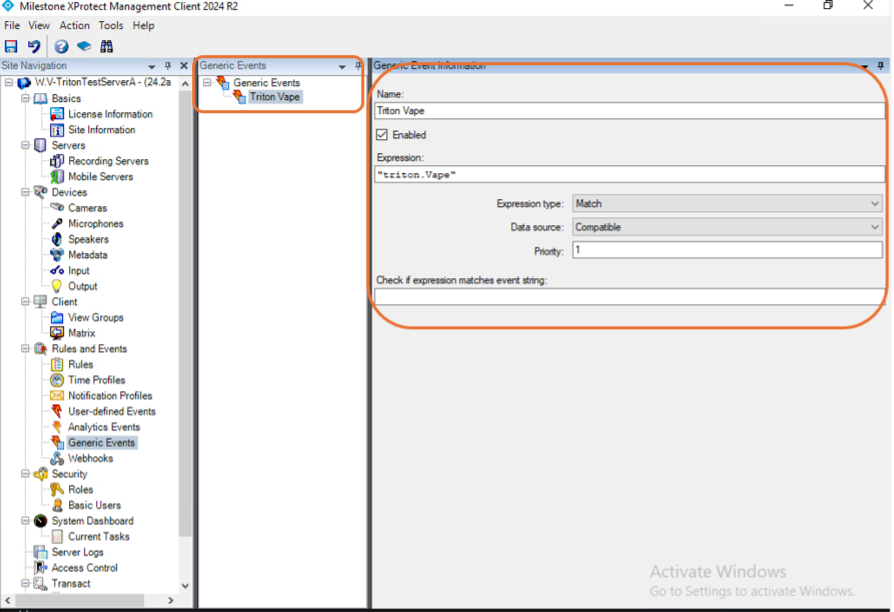Open the Help question mark icon

[61, 46]
